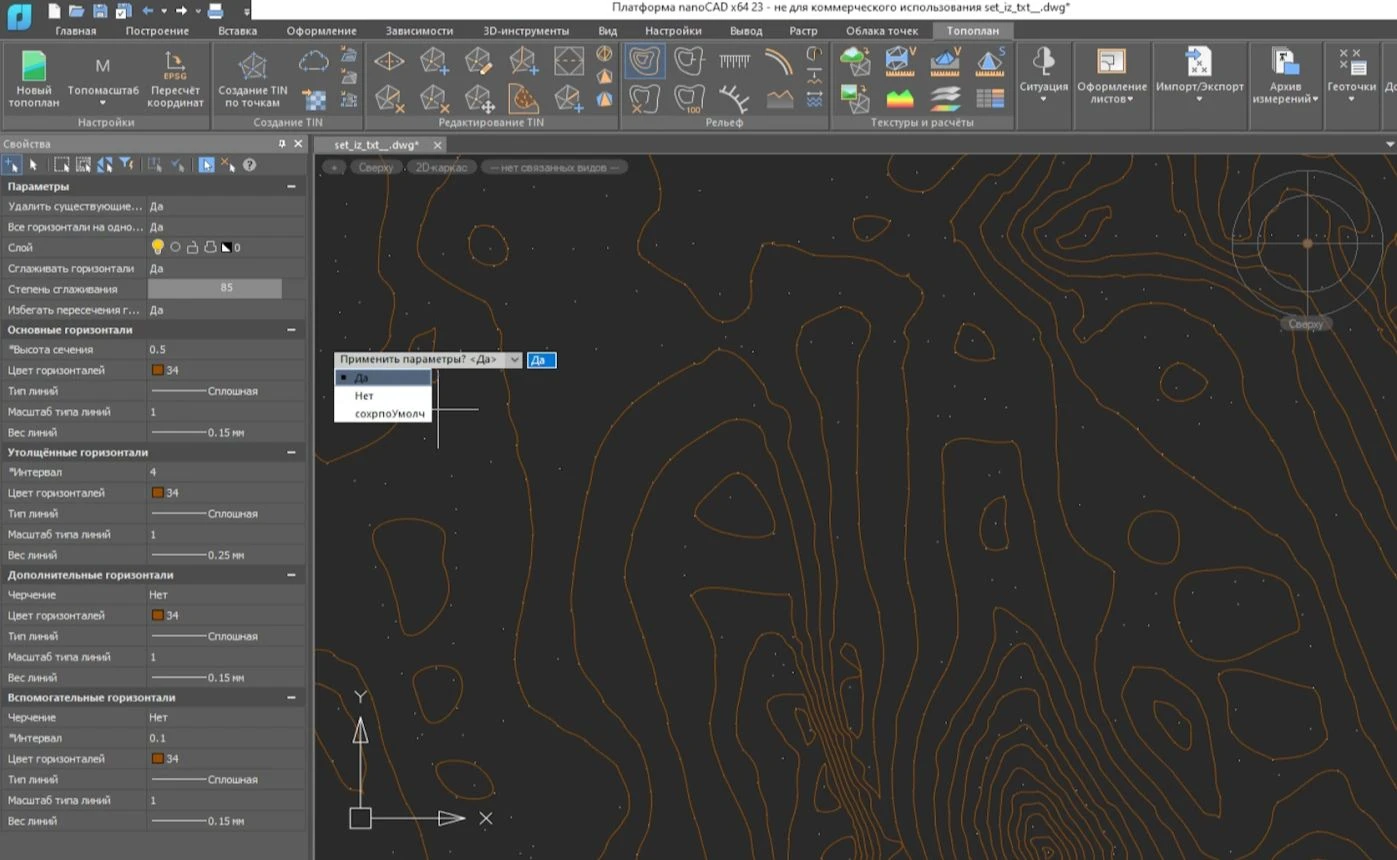
Task: Click the contour lines icon in Рельеф
Action: pyautogui.click(x=645, y=62)
